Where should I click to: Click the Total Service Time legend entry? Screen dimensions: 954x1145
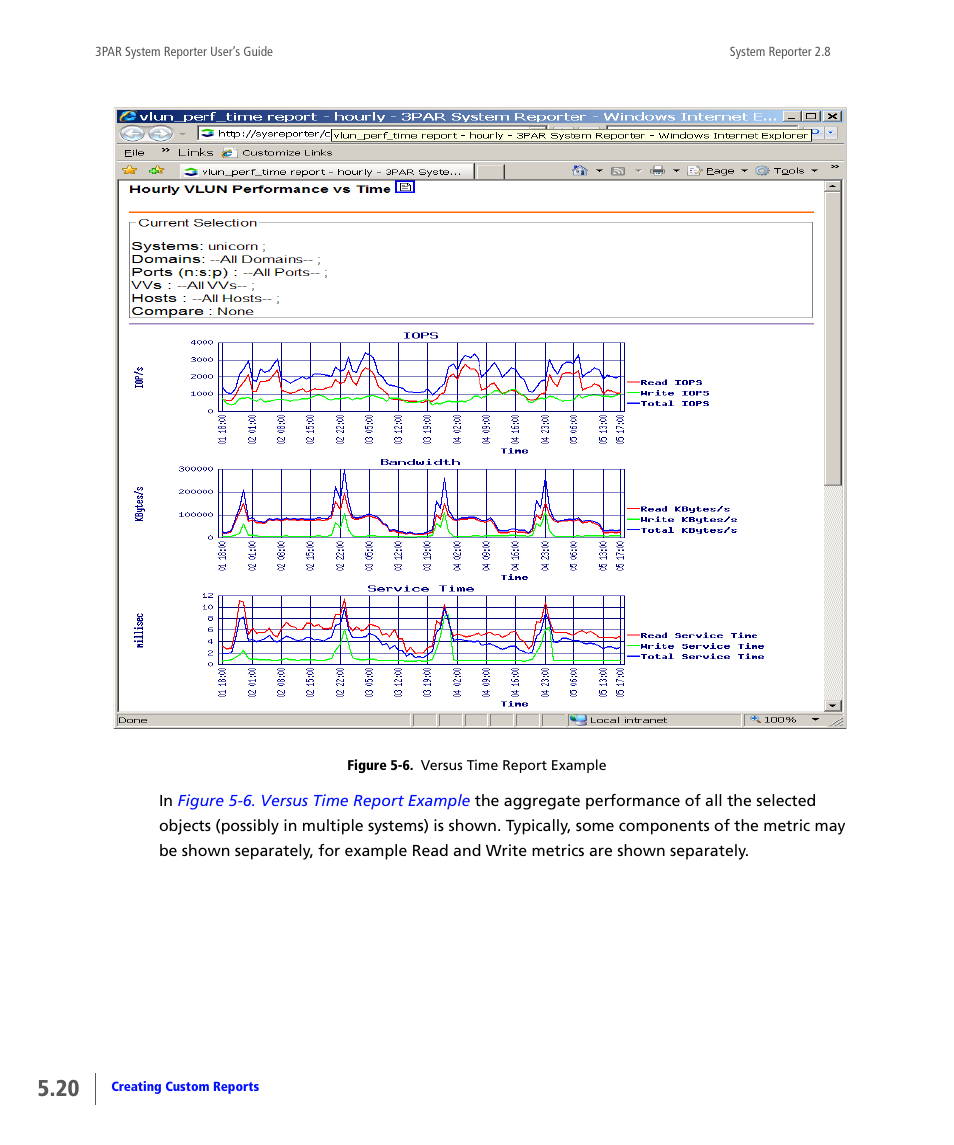pyautogui.click(x=695, y=656)
